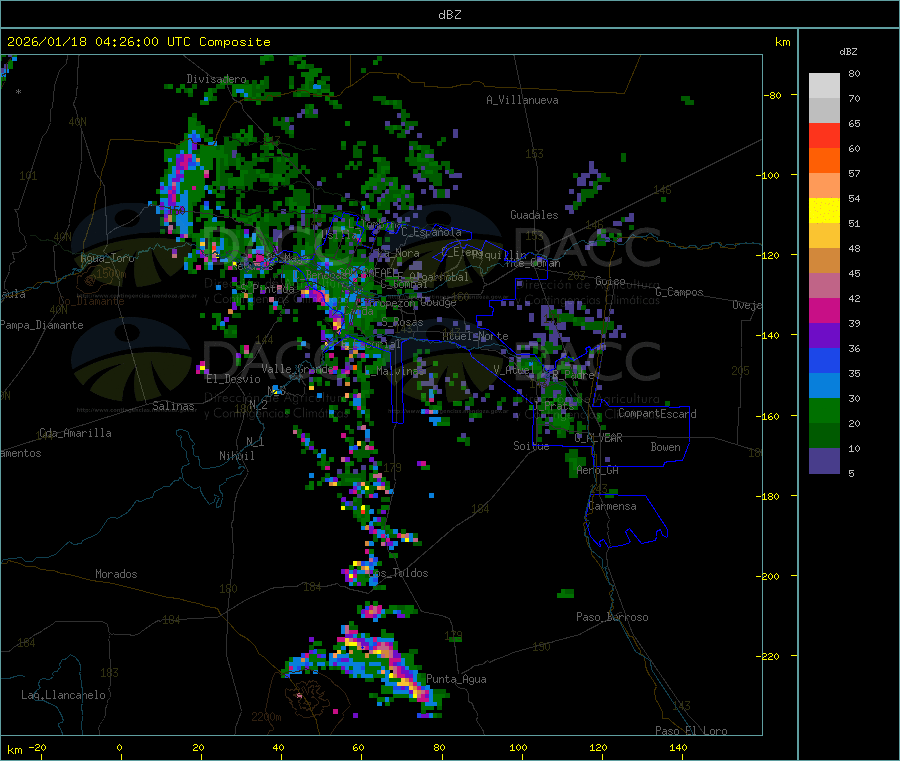Select the 'Pampa_Diamante' label
Screen dimensions: 900x761
click(x=42, y=325)
